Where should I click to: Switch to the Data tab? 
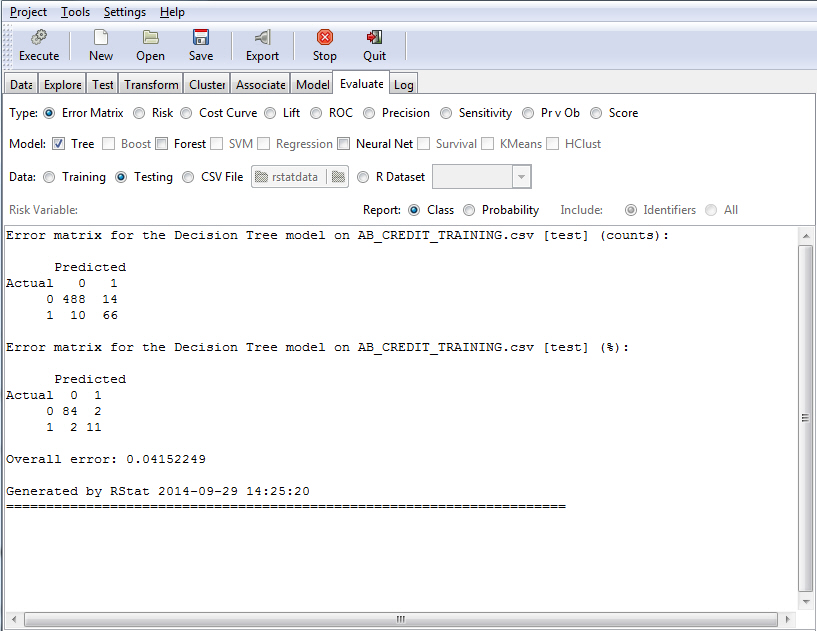(21, 84)
